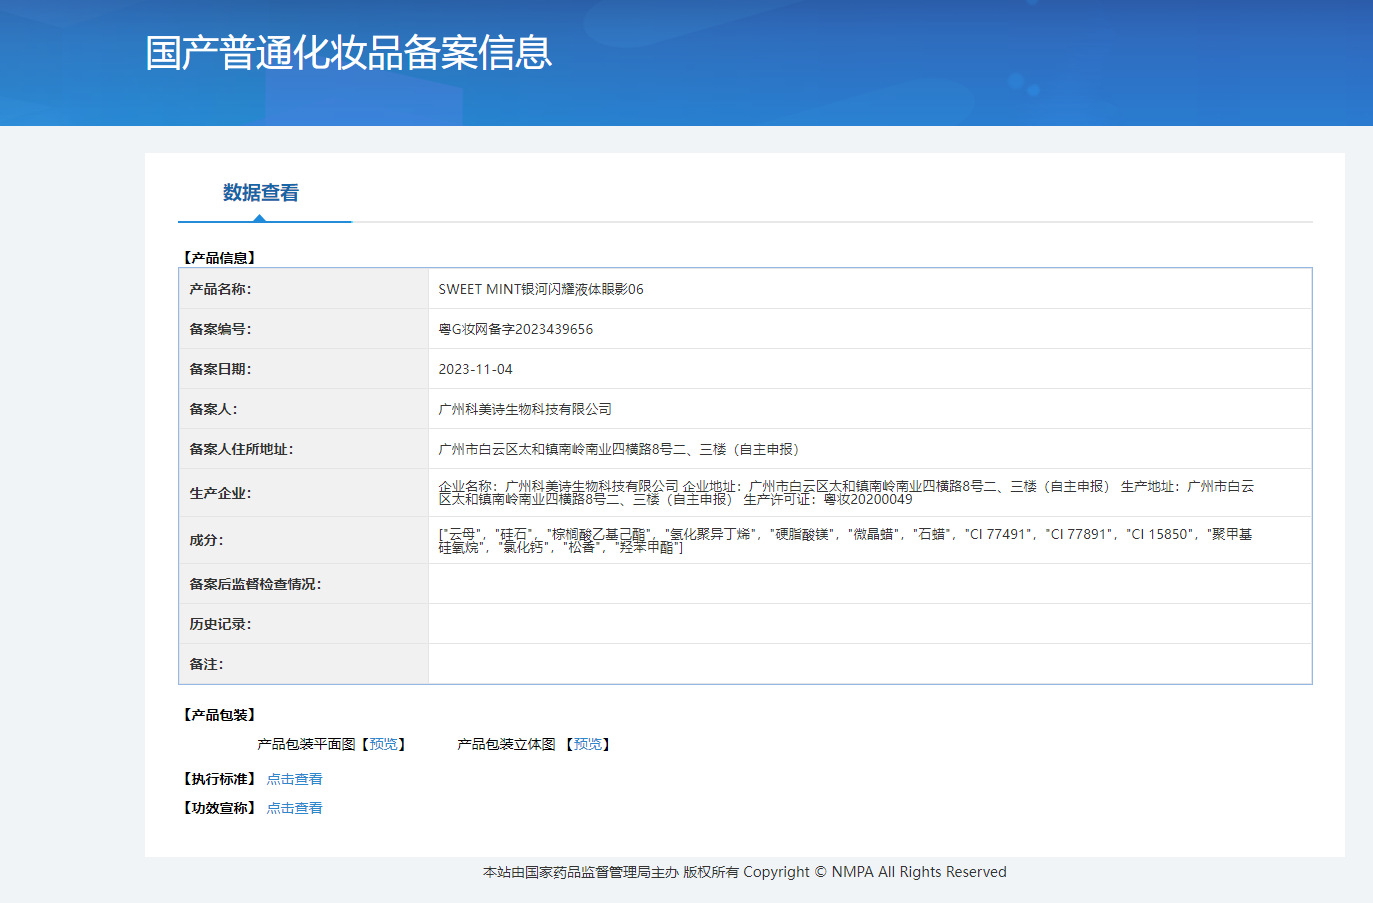
Task: Open the 数据查看 tab
Action: click(x=261, y=193)
